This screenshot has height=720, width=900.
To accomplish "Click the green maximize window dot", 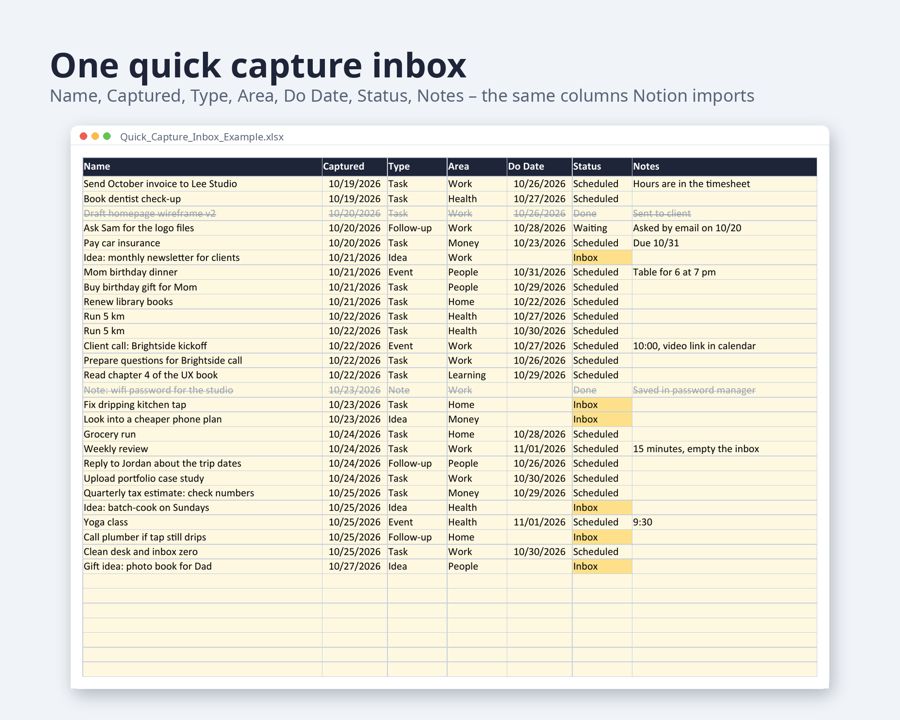I will [x=107, y=136].
